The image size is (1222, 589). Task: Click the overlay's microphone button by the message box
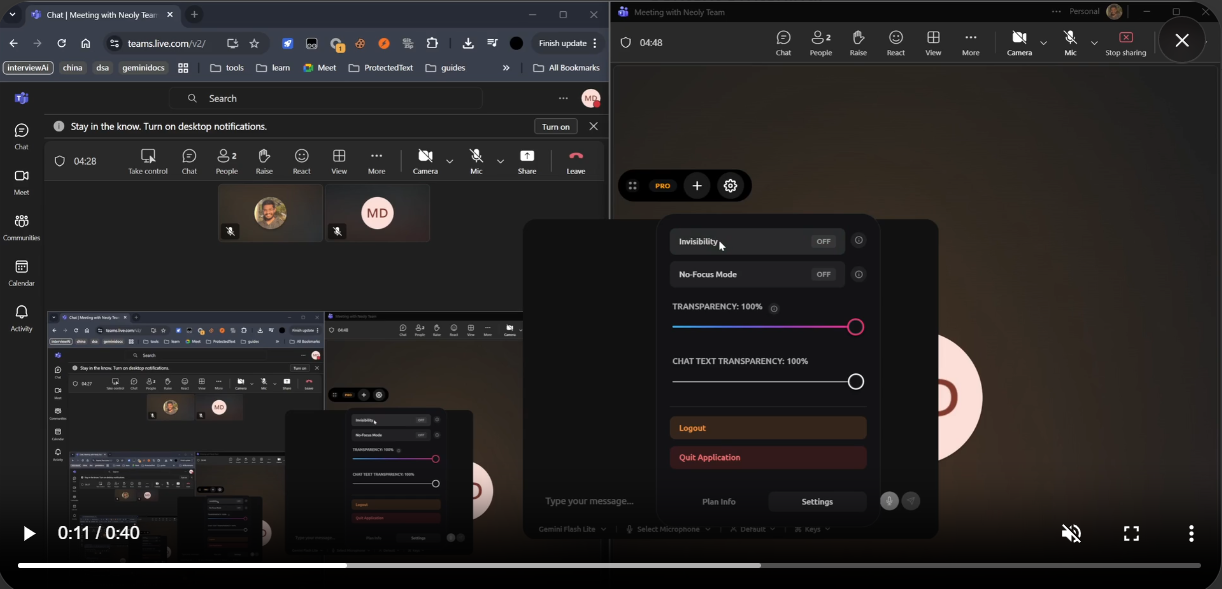889,501
